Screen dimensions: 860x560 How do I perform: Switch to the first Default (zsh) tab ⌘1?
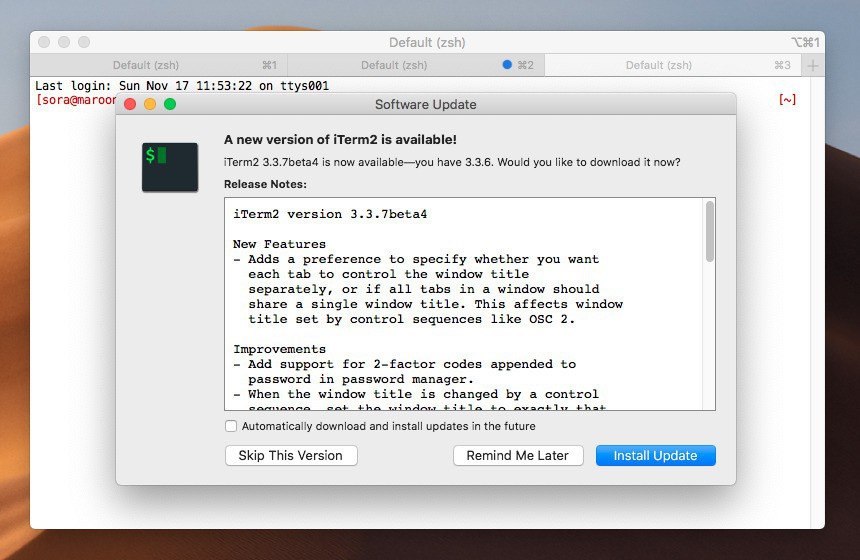tap(159, 65)
